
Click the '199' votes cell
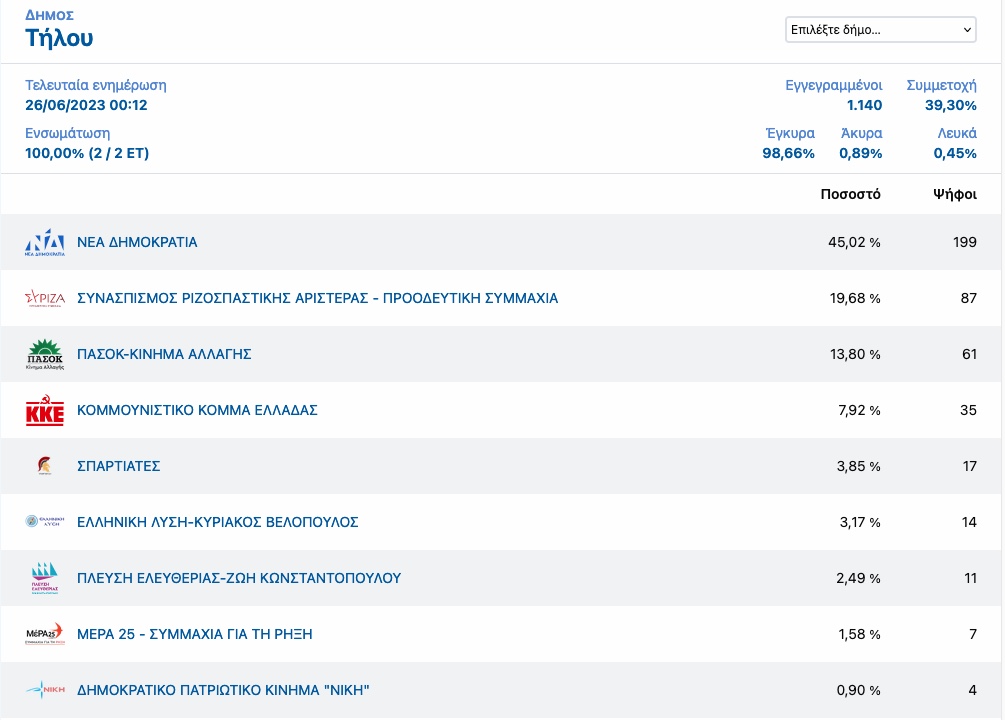coord(965,242)
